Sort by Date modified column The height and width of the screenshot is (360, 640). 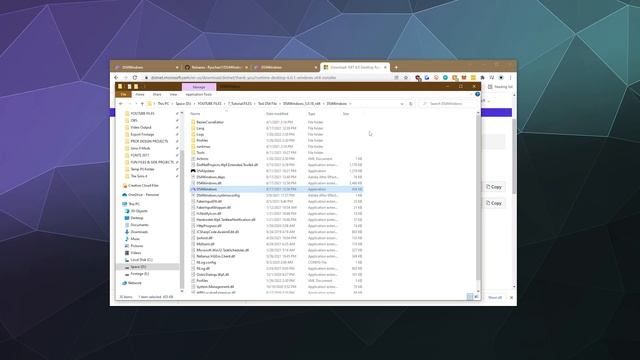[x=277, y=114]
